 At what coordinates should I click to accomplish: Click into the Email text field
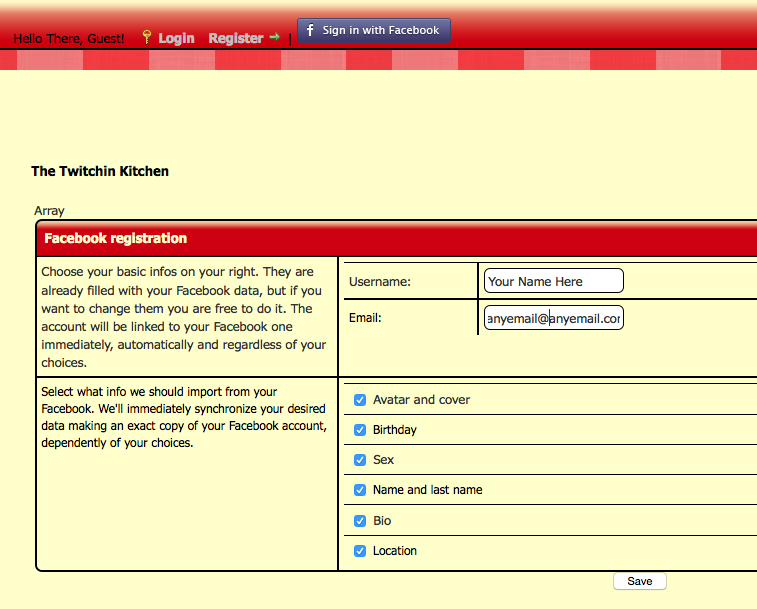553,318
